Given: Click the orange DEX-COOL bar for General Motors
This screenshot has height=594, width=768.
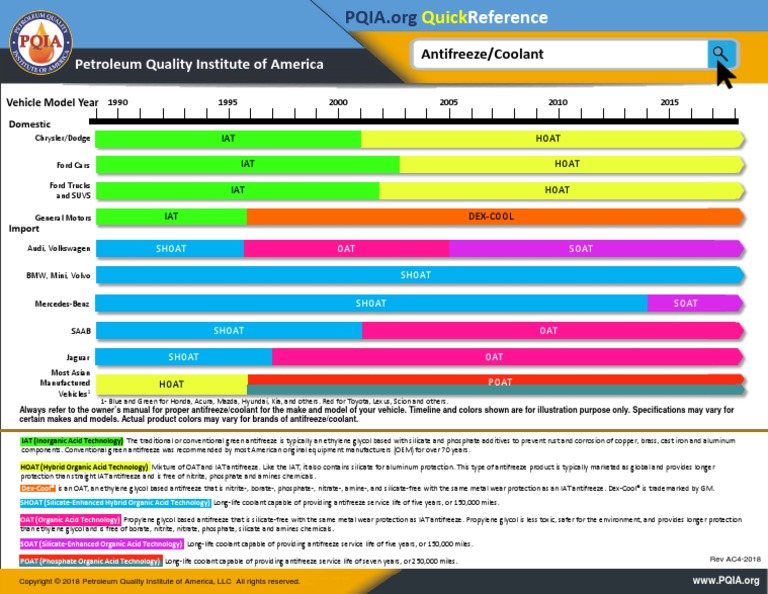Looking at the screenshot, I should tap(495, 217).
